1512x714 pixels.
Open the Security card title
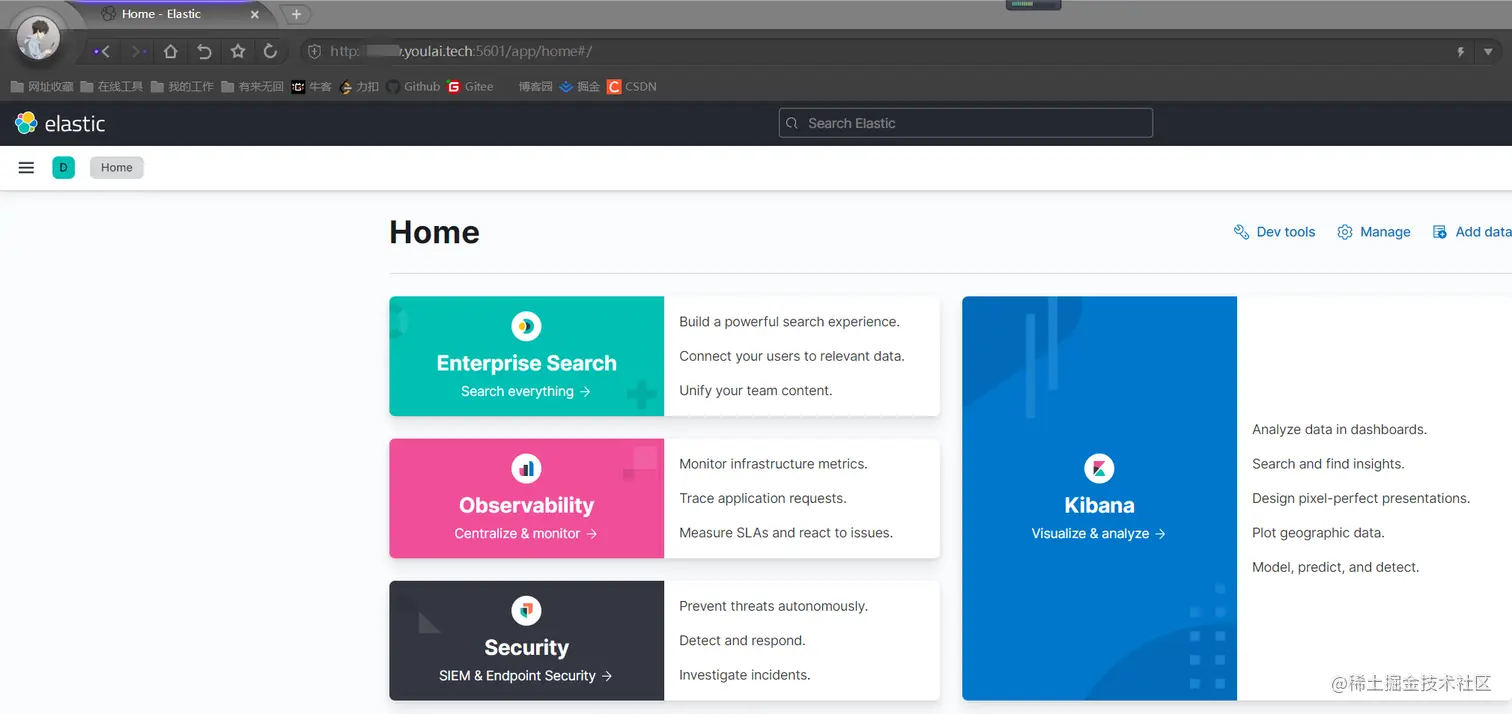(526, 648)
